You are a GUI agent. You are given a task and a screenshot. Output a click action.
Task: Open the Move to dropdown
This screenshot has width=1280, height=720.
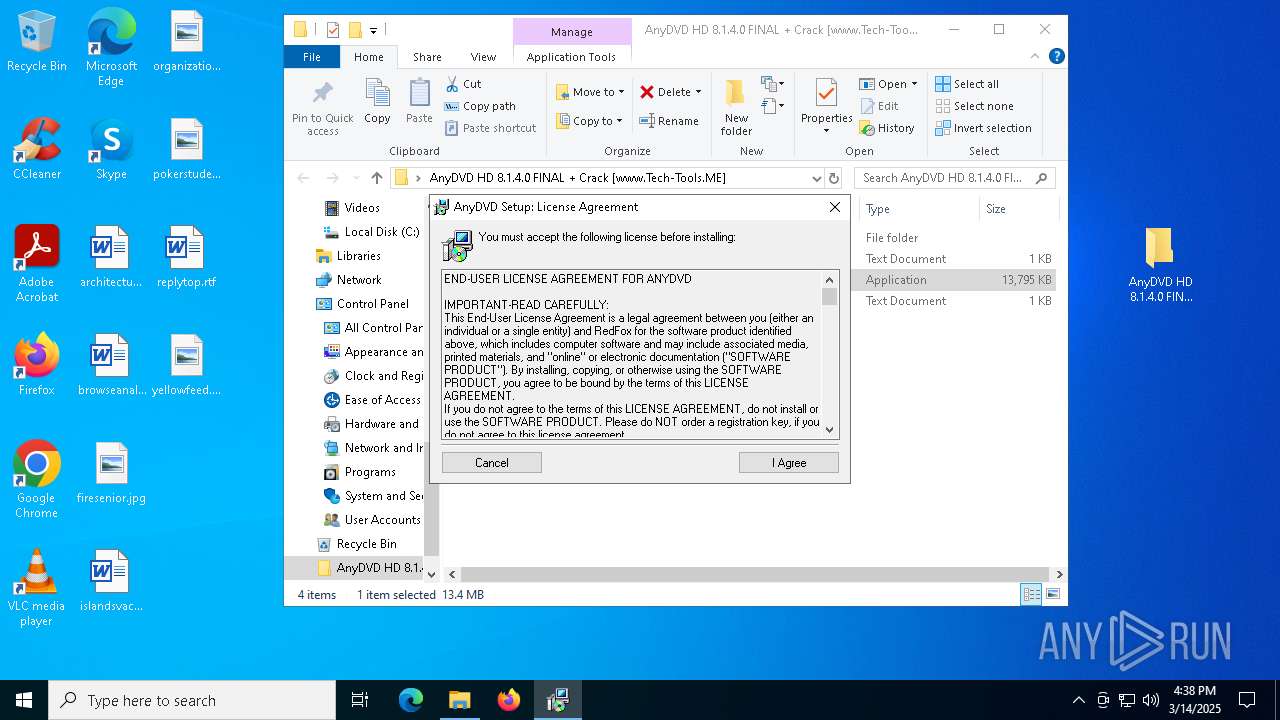(590, 92)
